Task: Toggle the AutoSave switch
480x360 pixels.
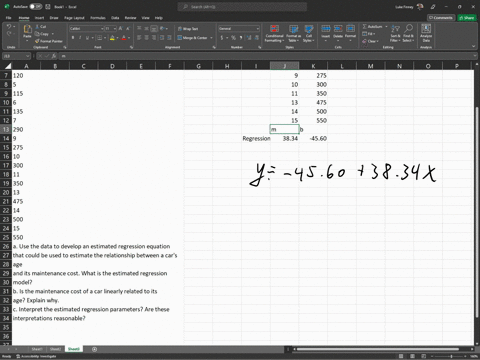Action: [35, 7]
